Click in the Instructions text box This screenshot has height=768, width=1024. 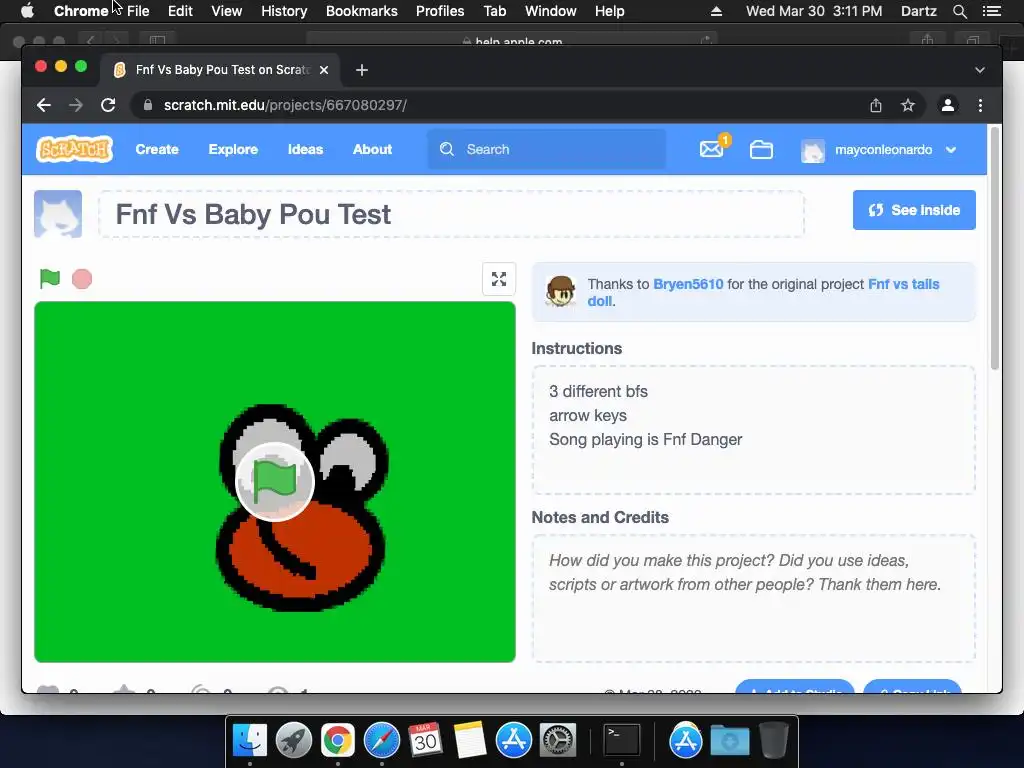pyautogui.click(x=754, y=430)
